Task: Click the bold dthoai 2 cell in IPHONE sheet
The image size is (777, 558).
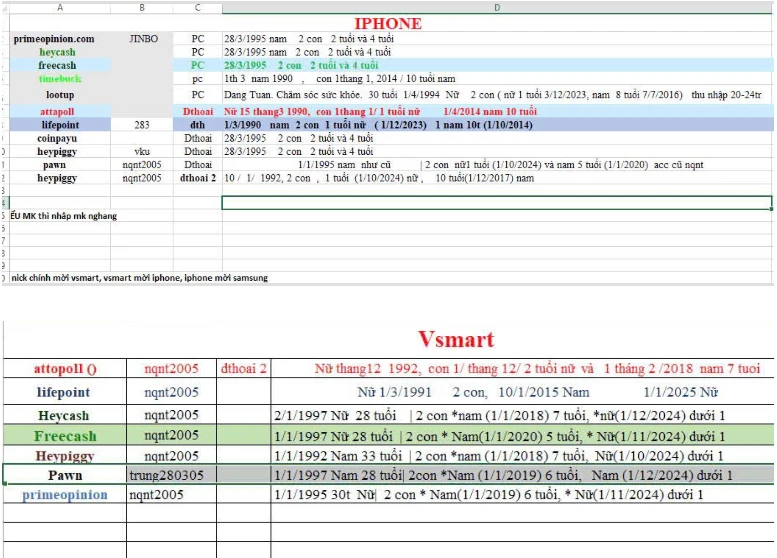Action: pyautogui.click(x=198, y=178)
